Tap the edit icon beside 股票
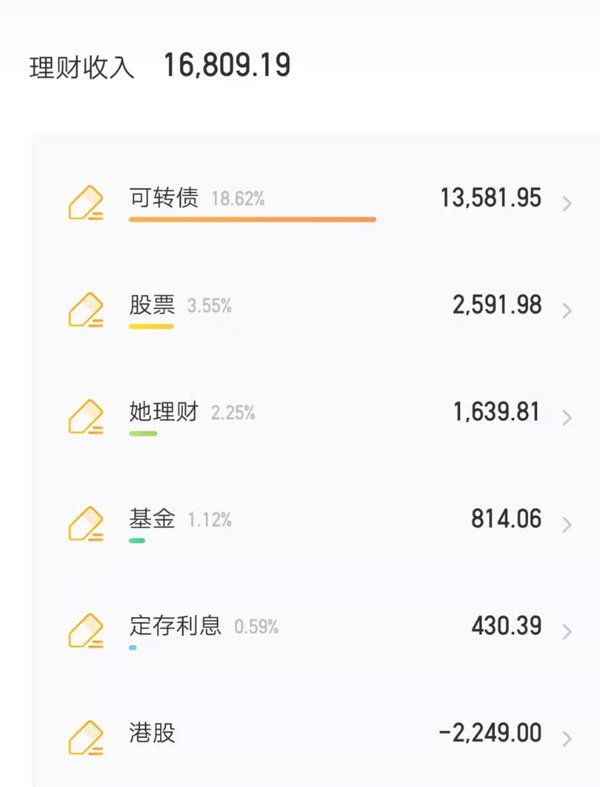 (86, 310)
